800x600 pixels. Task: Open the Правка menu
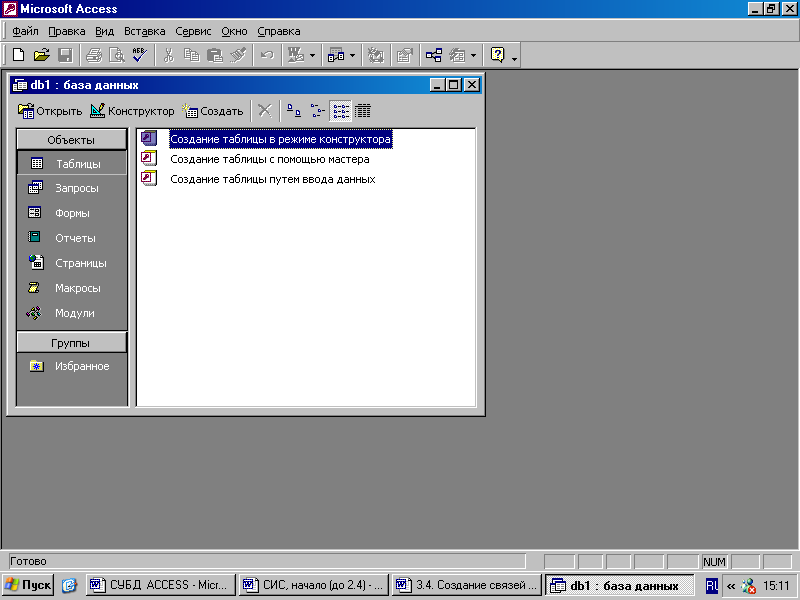67,31
